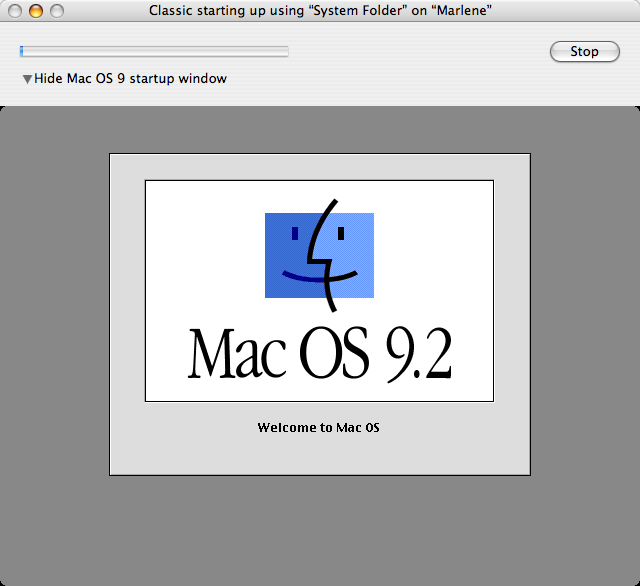Click the Classic startup progress bar
This screenshot has height=586, width=640.
pos(154,51)
